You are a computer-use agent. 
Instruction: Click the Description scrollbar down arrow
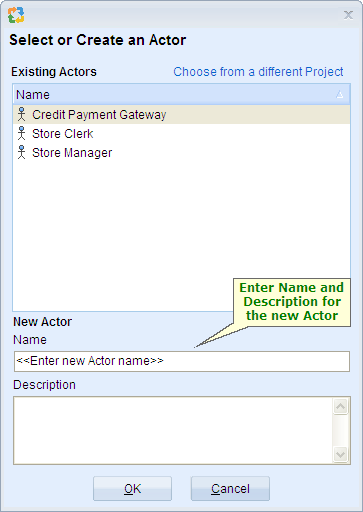(341, 454)
